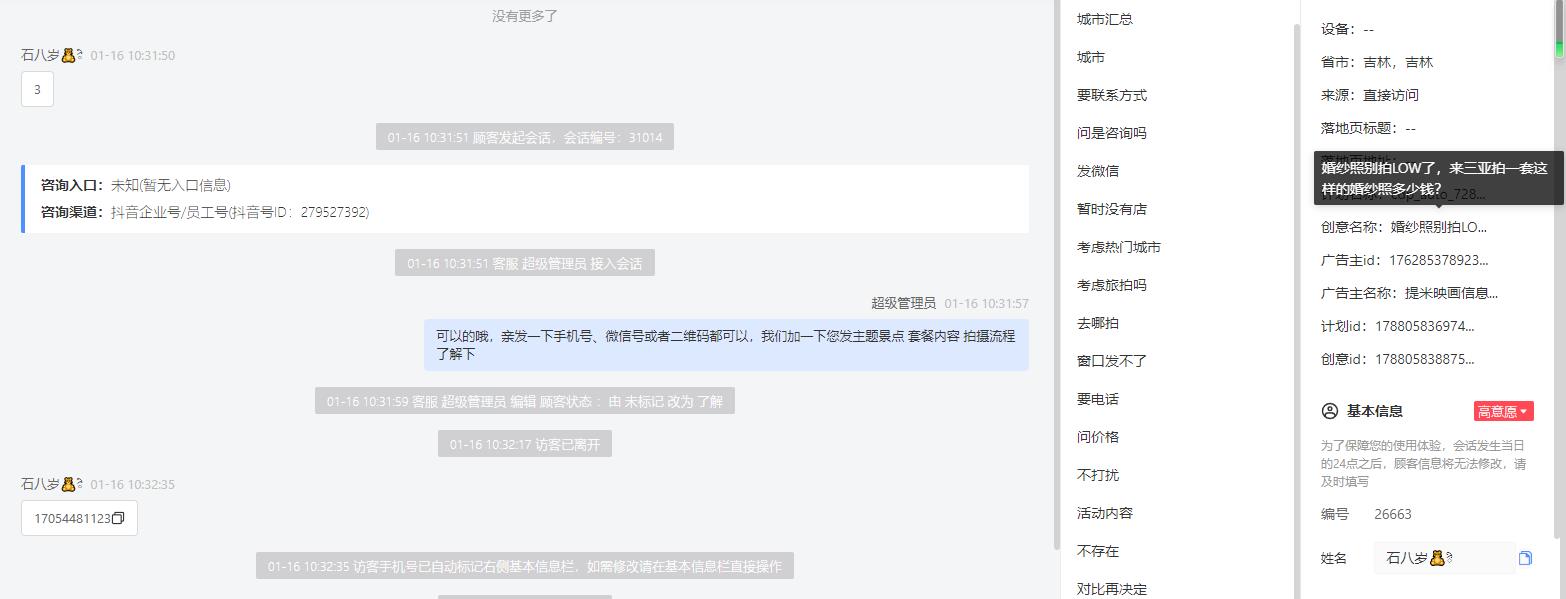
Task: Click the 姓名 input field
Action: pos(1445,558)
